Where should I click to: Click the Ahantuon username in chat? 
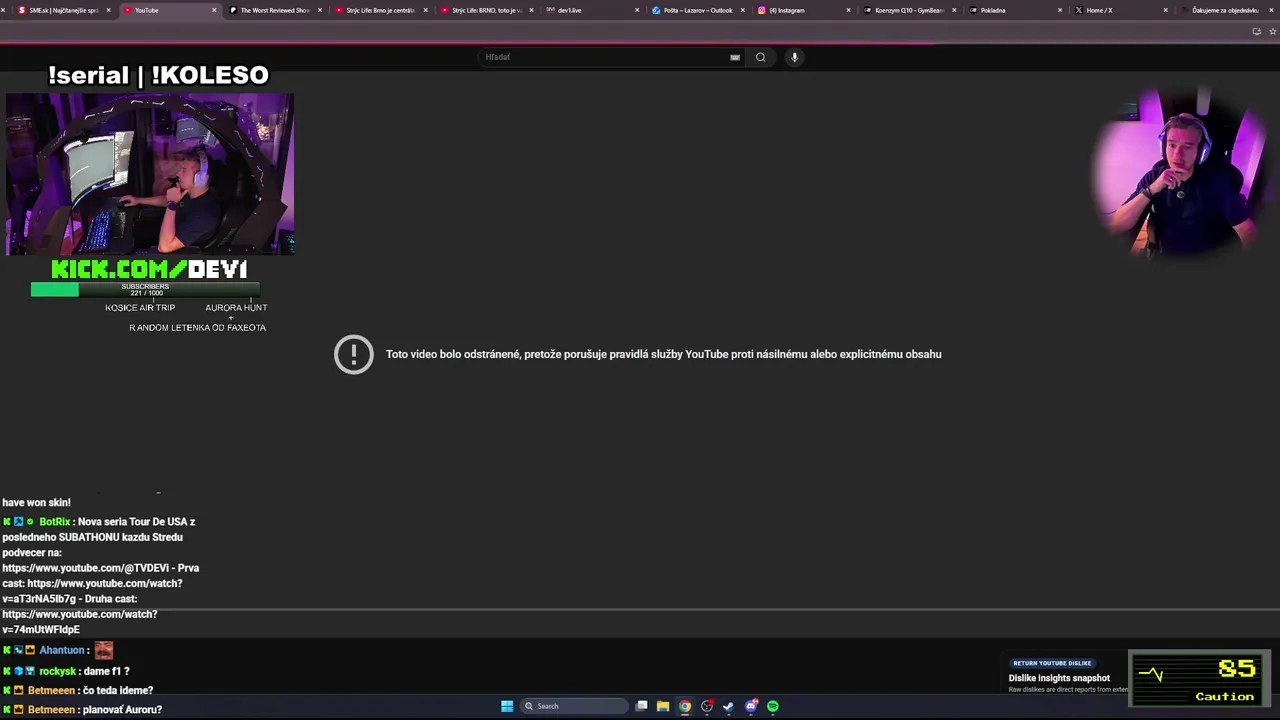62,650
